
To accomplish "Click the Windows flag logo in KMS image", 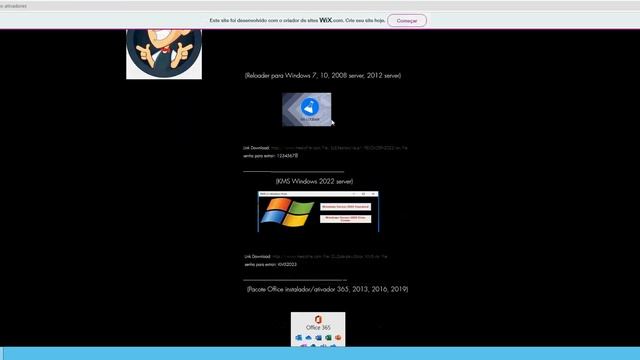I will (287, 212).
